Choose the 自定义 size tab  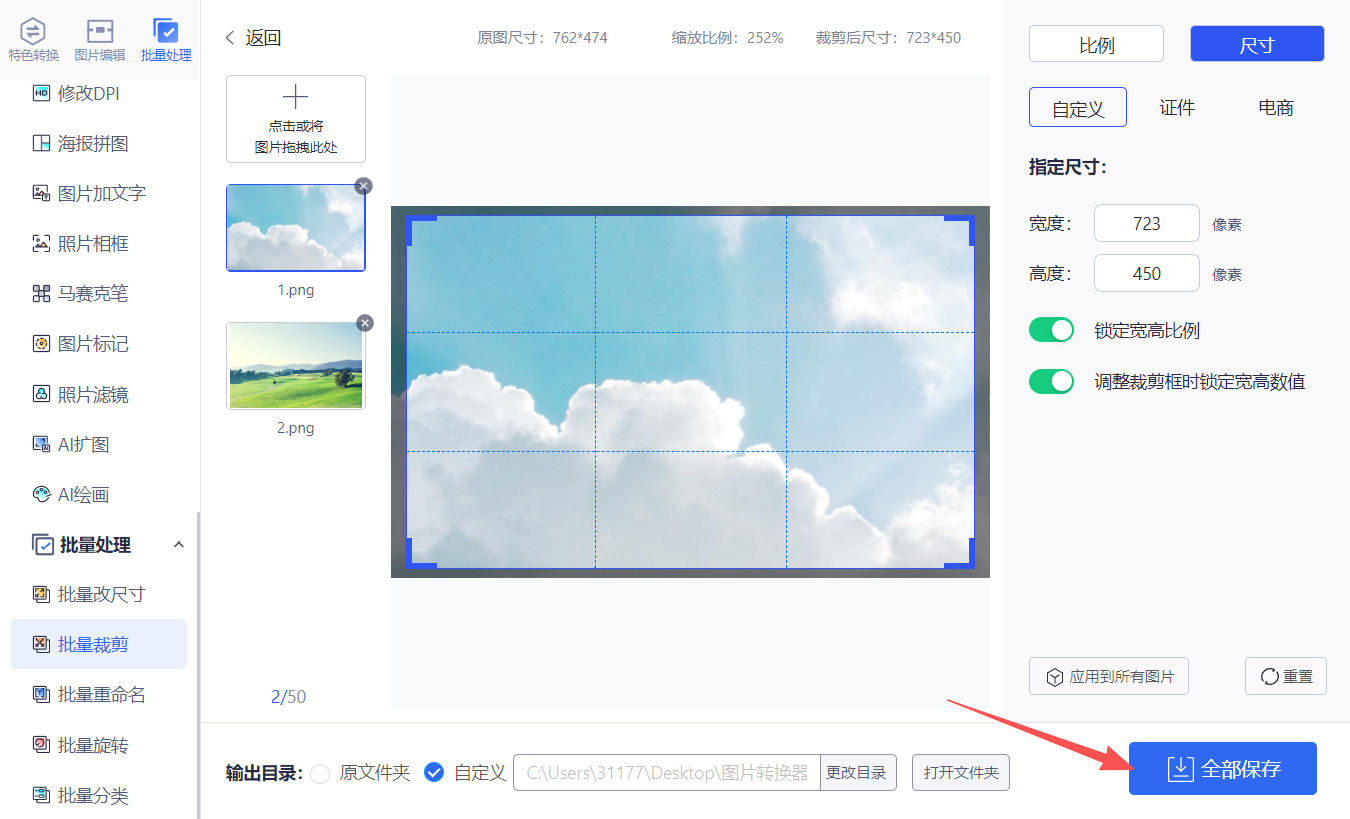point(1078,107)
